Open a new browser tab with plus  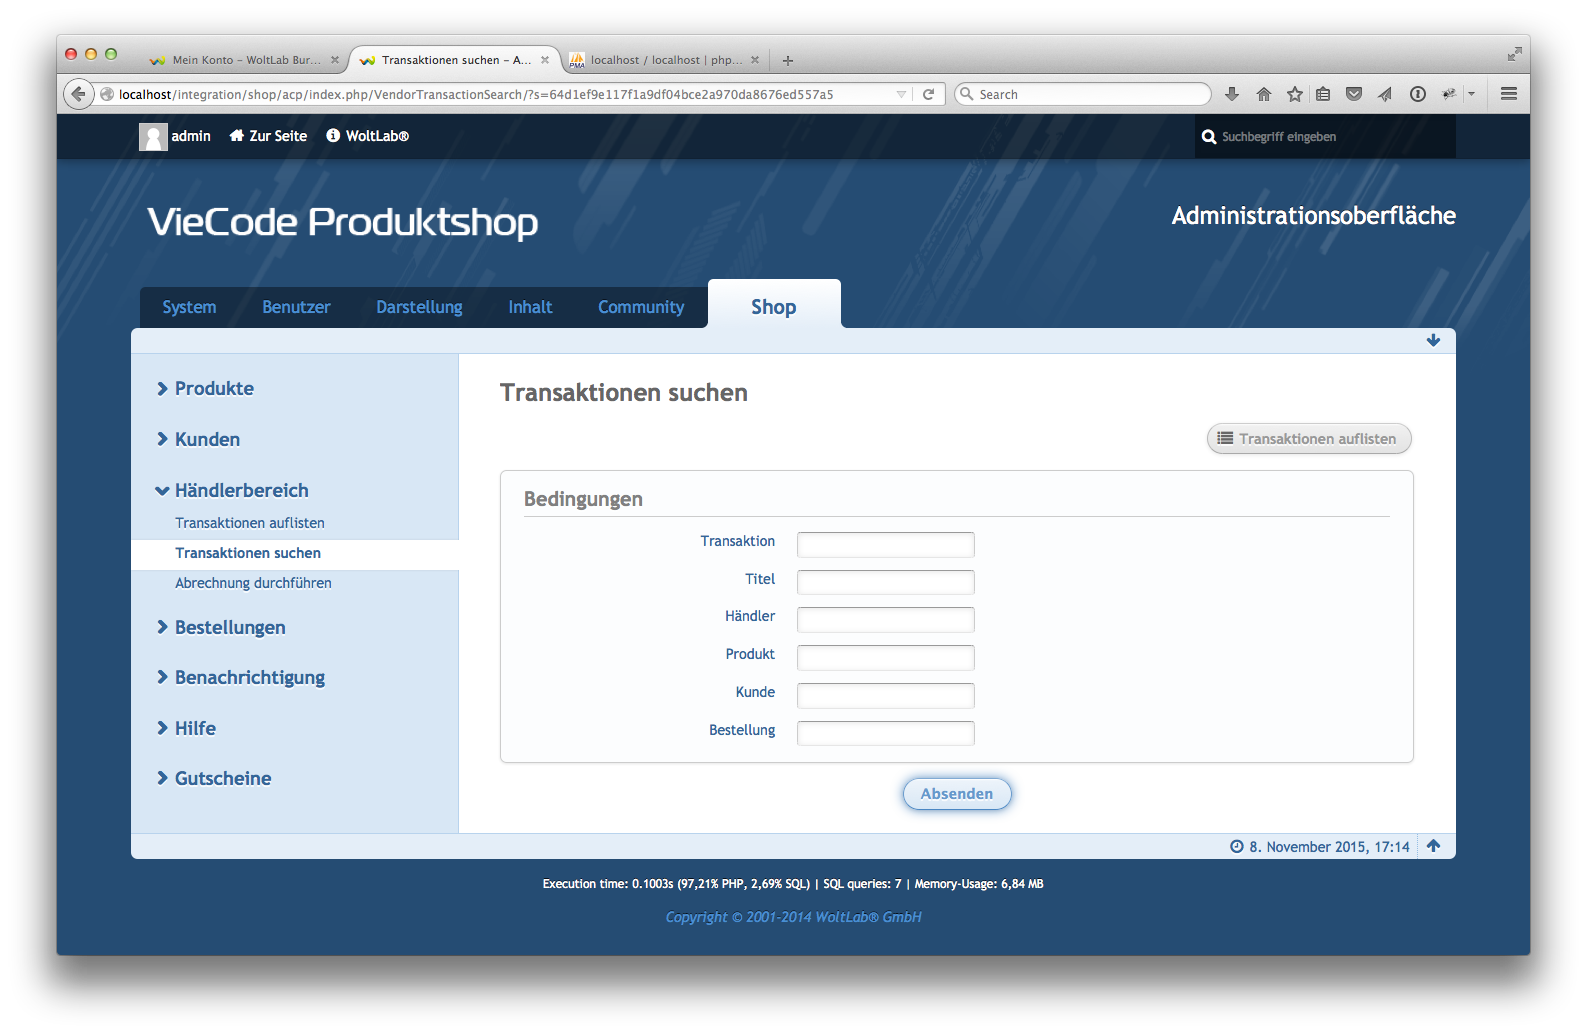point(788,60)
